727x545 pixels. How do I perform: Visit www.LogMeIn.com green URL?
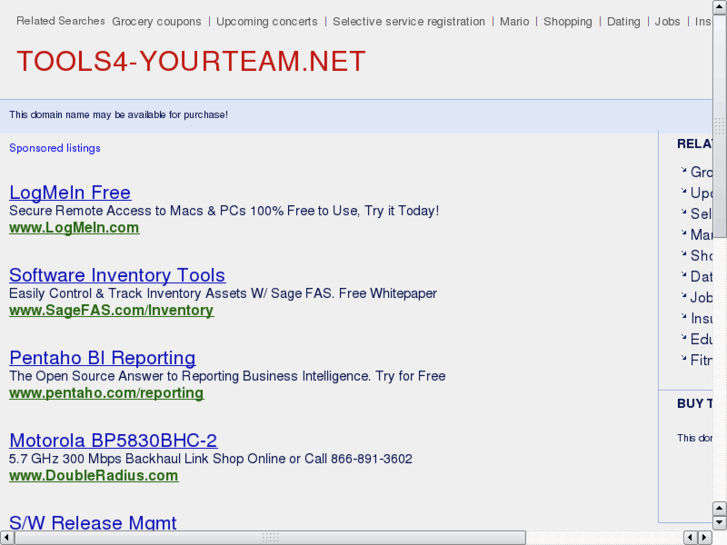click(x=74, y=228)
